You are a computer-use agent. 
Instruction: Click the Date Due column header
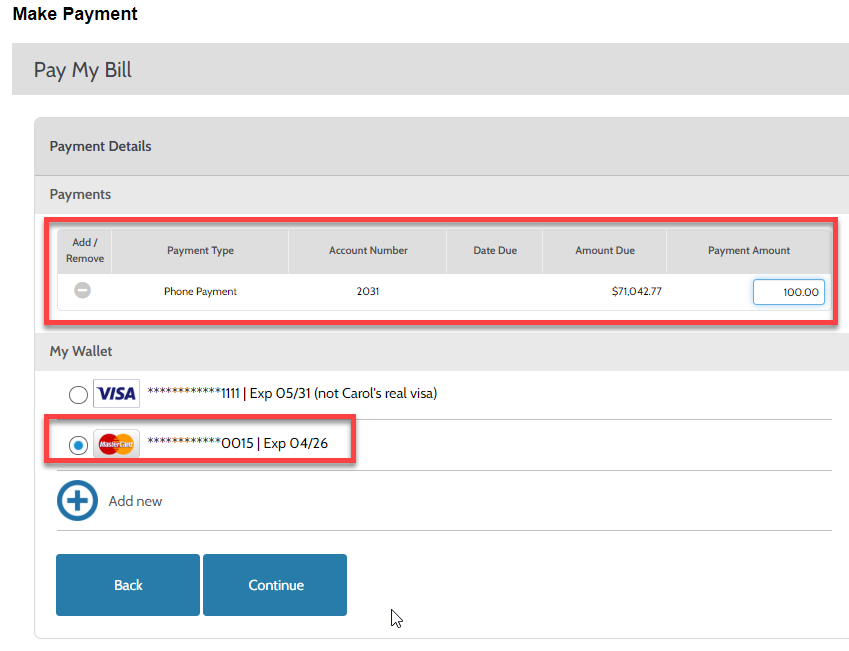point(494,251)
